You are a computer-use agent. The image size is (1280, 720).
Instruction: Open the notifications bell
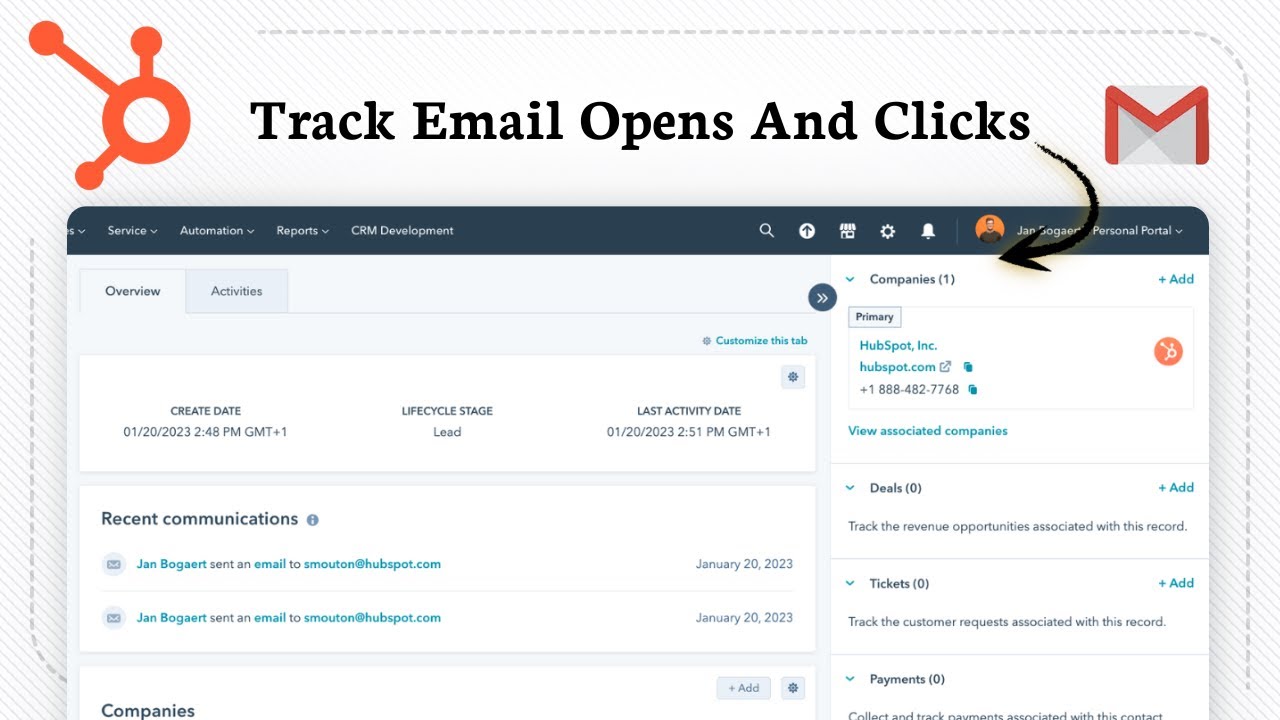point(928,231)
